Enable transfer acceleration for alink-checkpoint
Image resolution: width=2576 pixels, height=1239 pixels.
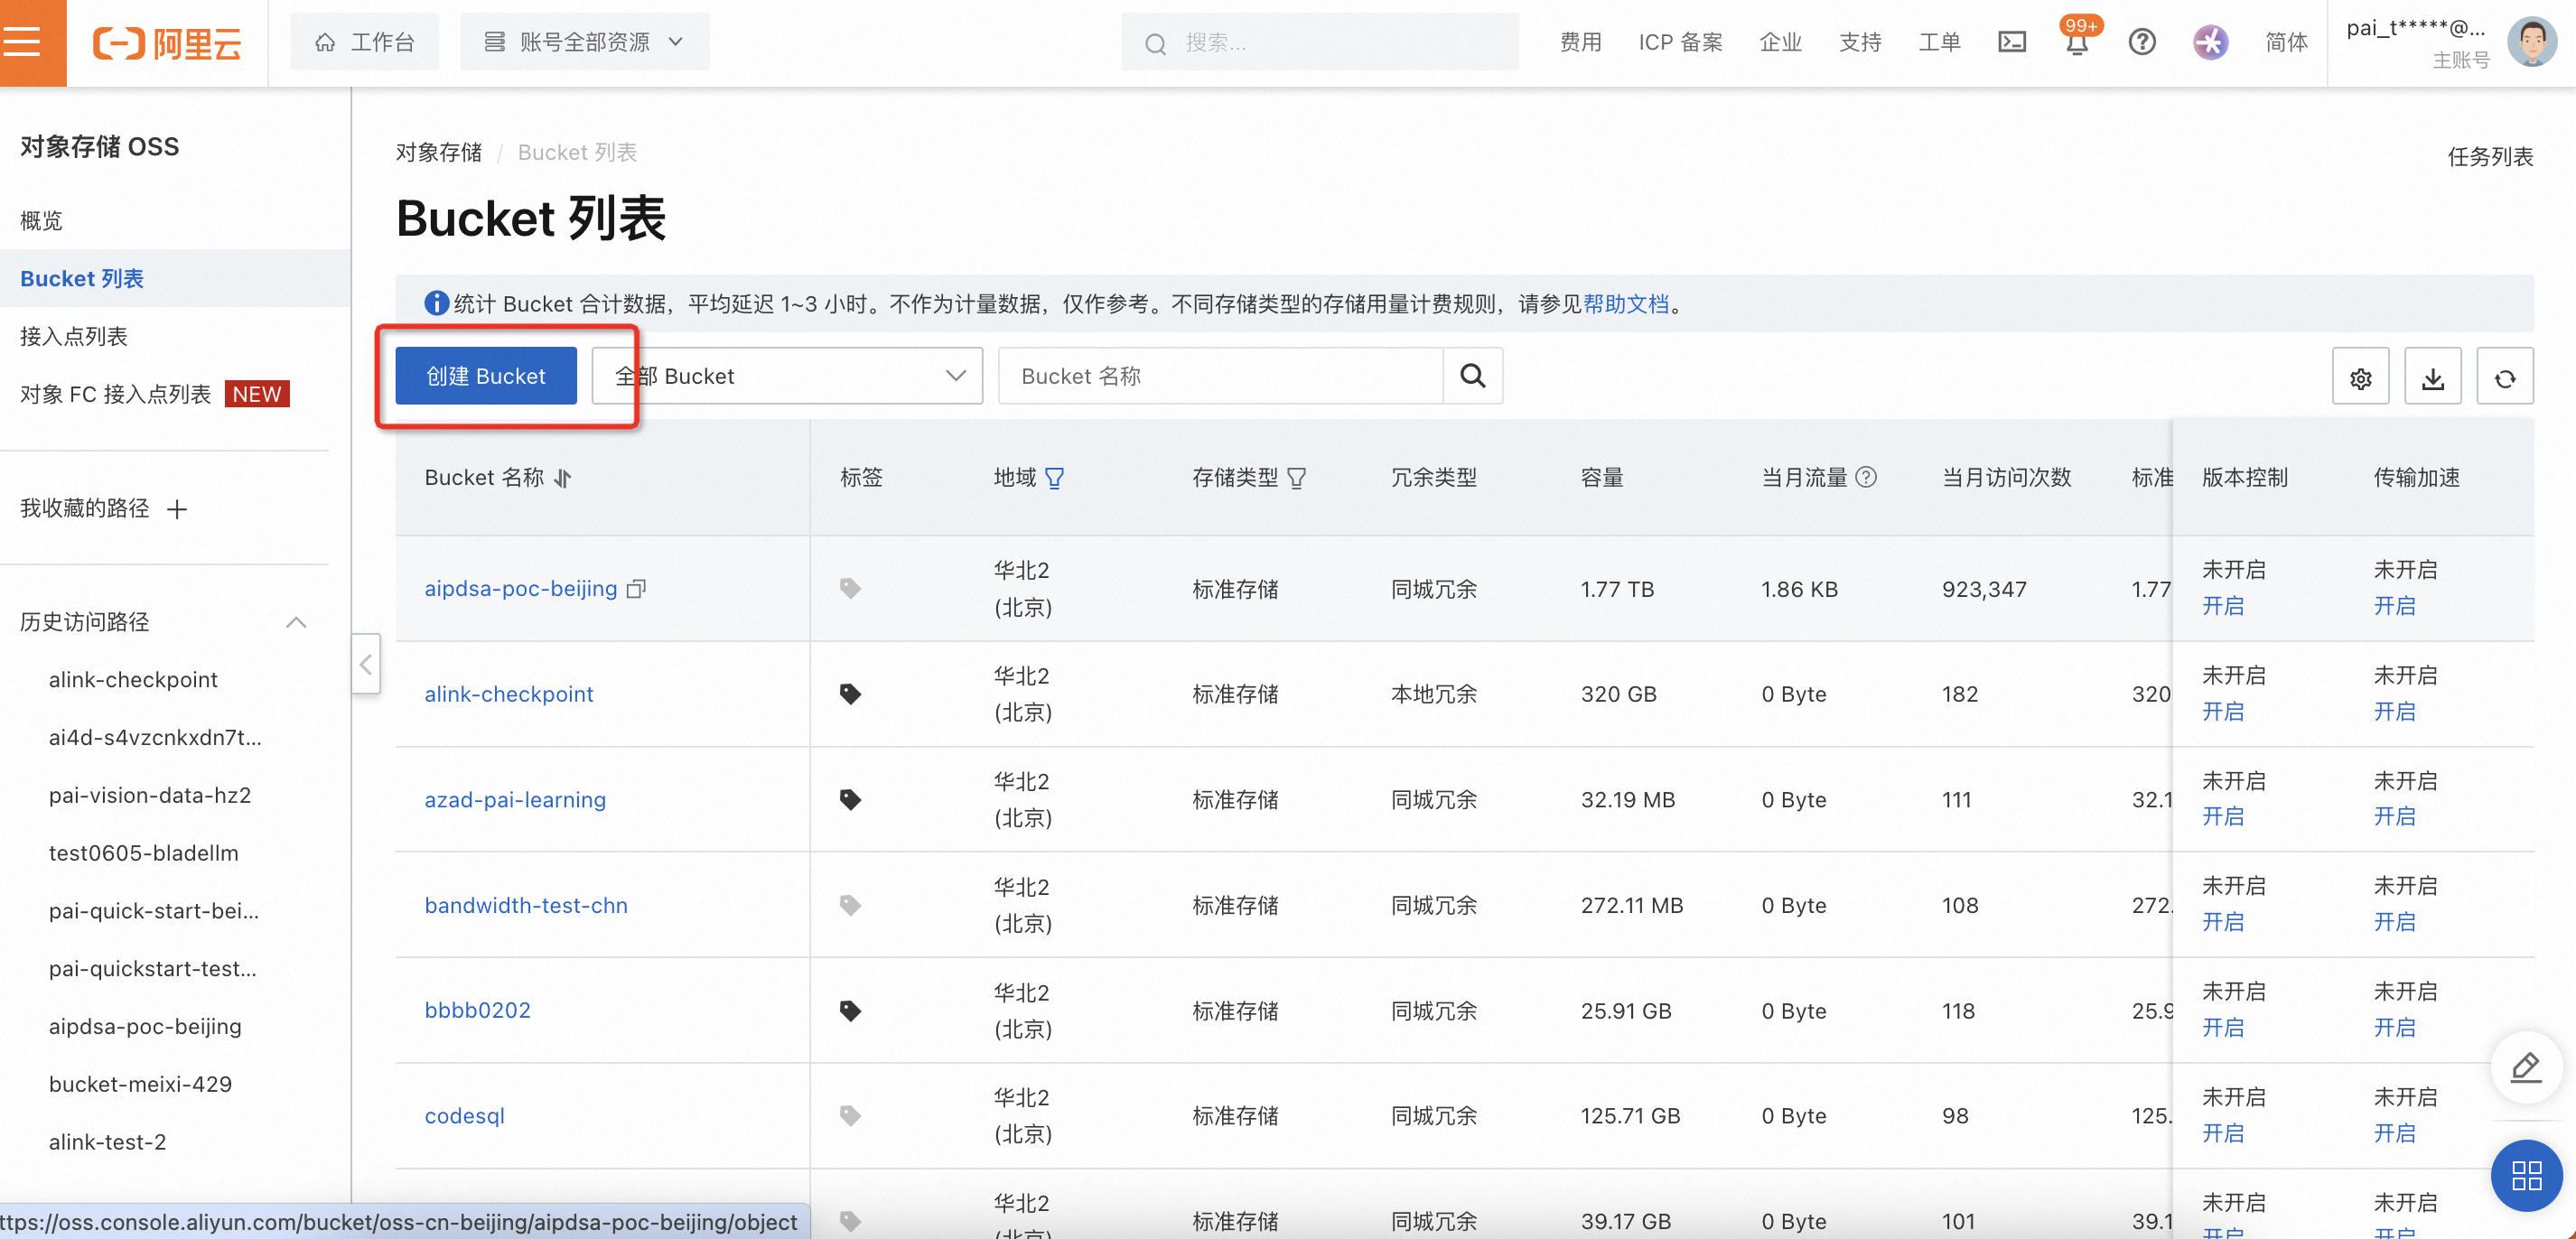click(2394, 712)
